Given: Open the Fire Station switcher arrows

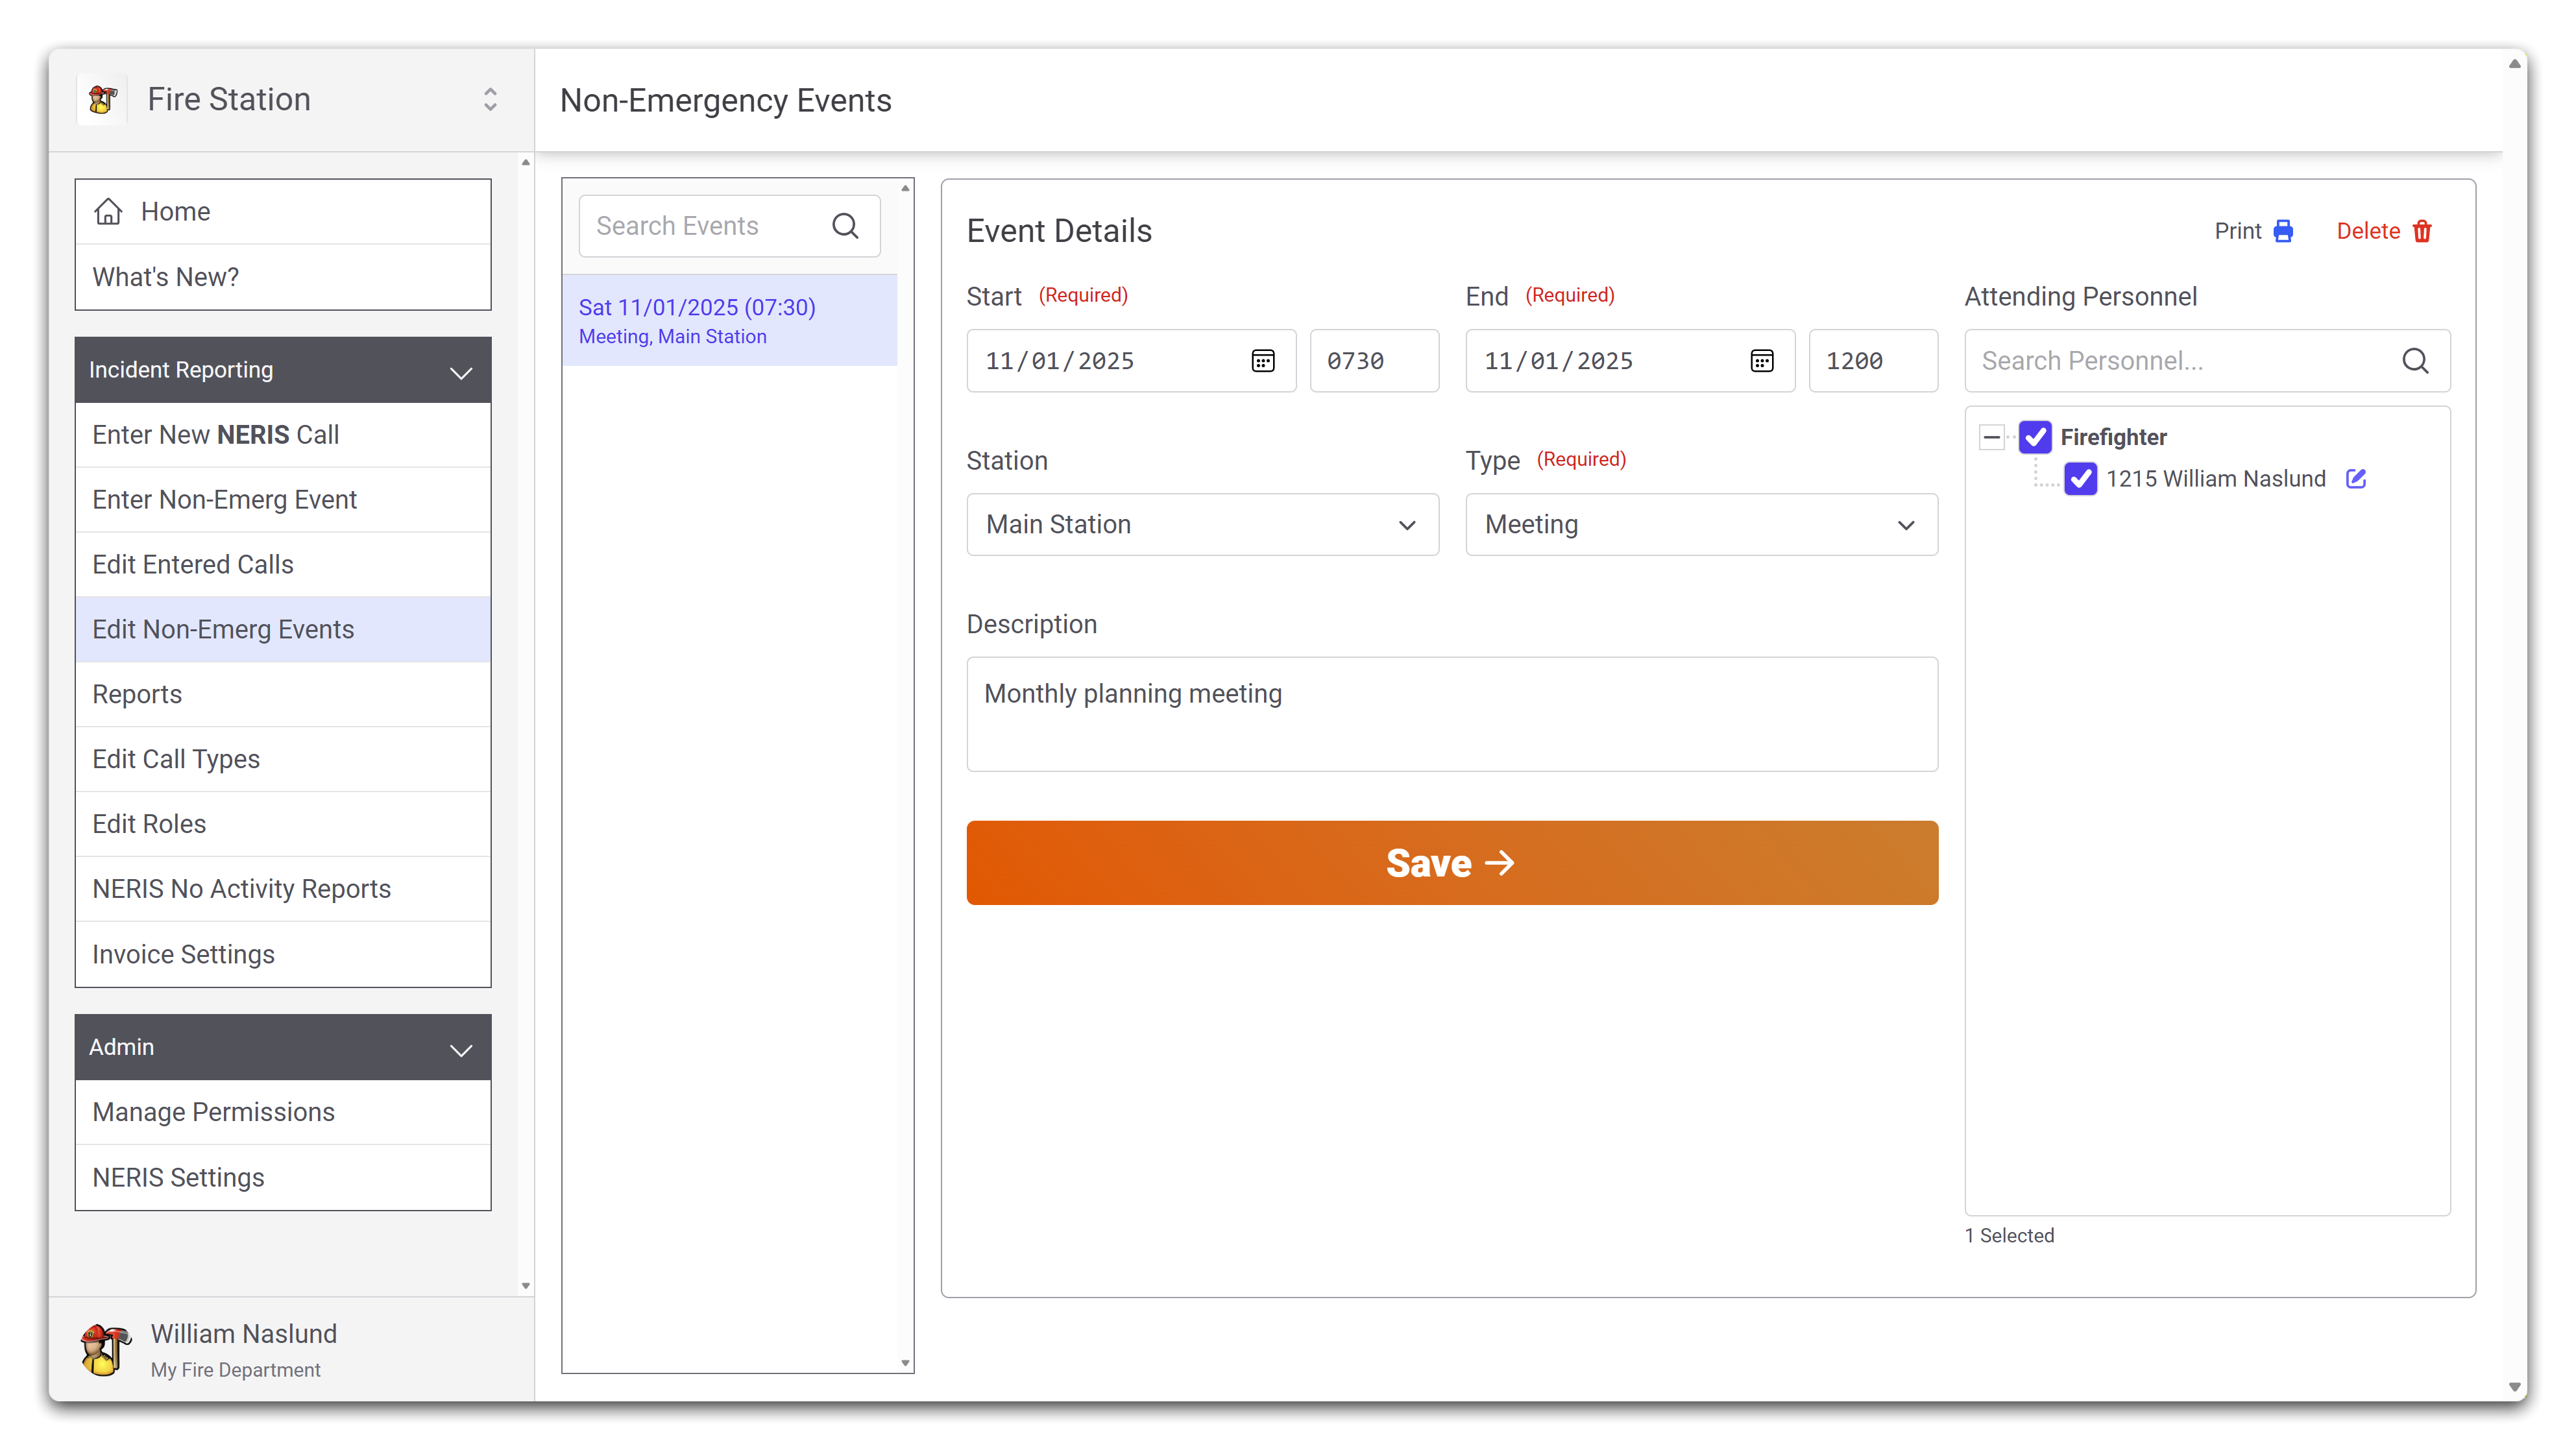Looking at the screenshot, I should [490, 99].
